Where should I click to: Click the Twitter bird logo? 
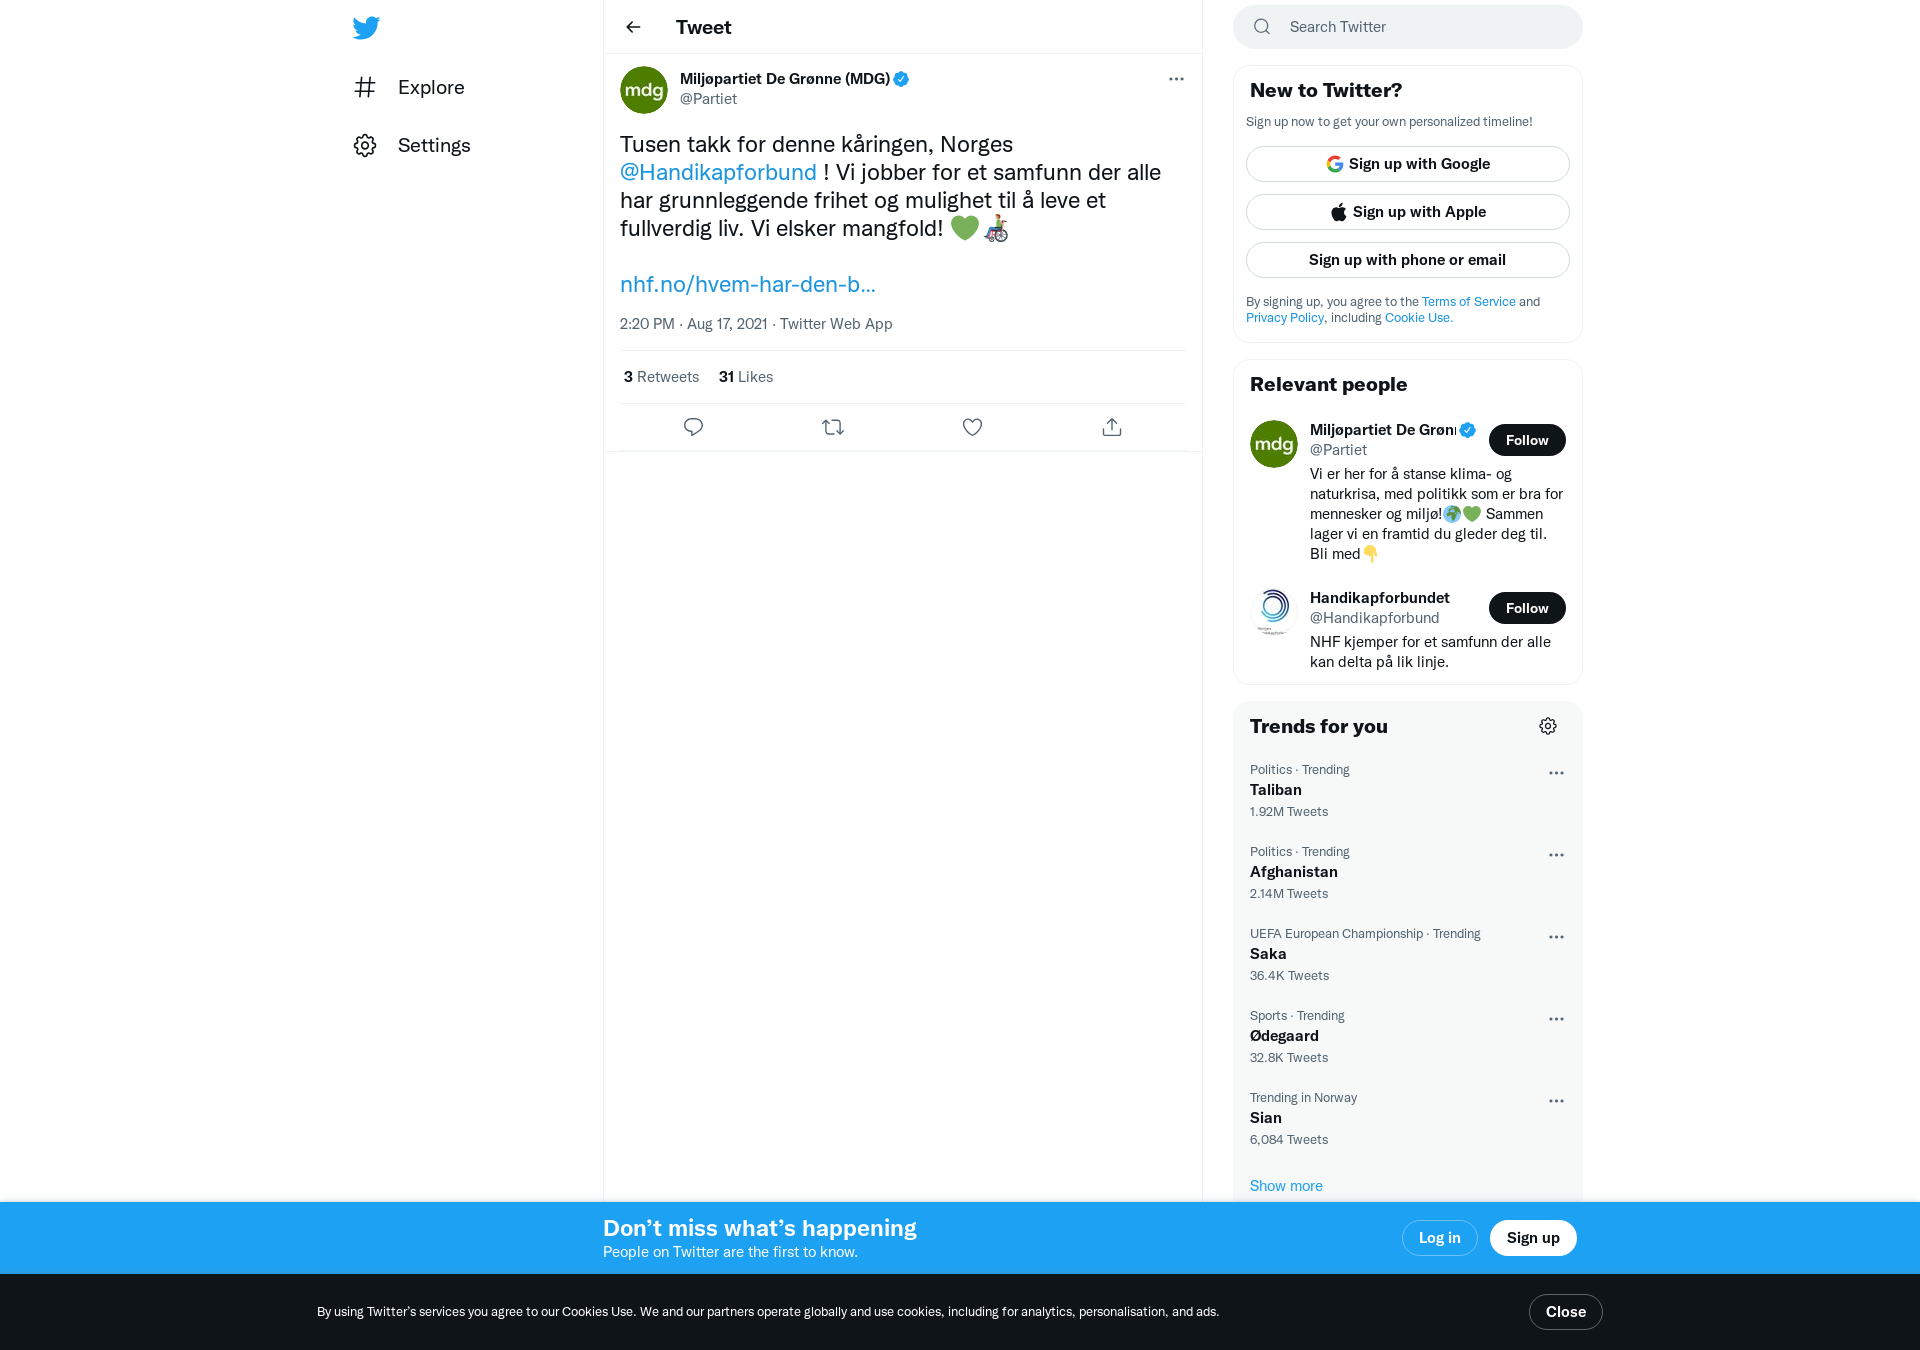click(366, 28)
